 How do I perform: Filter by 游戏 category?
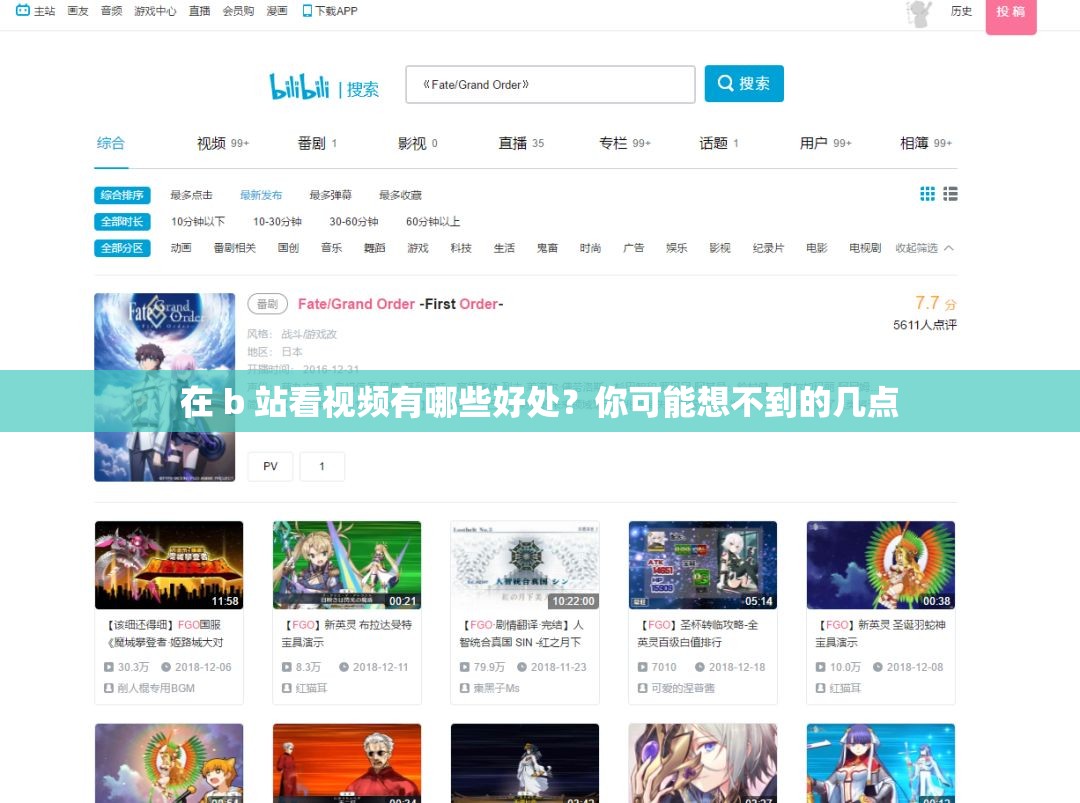[418, 248]
